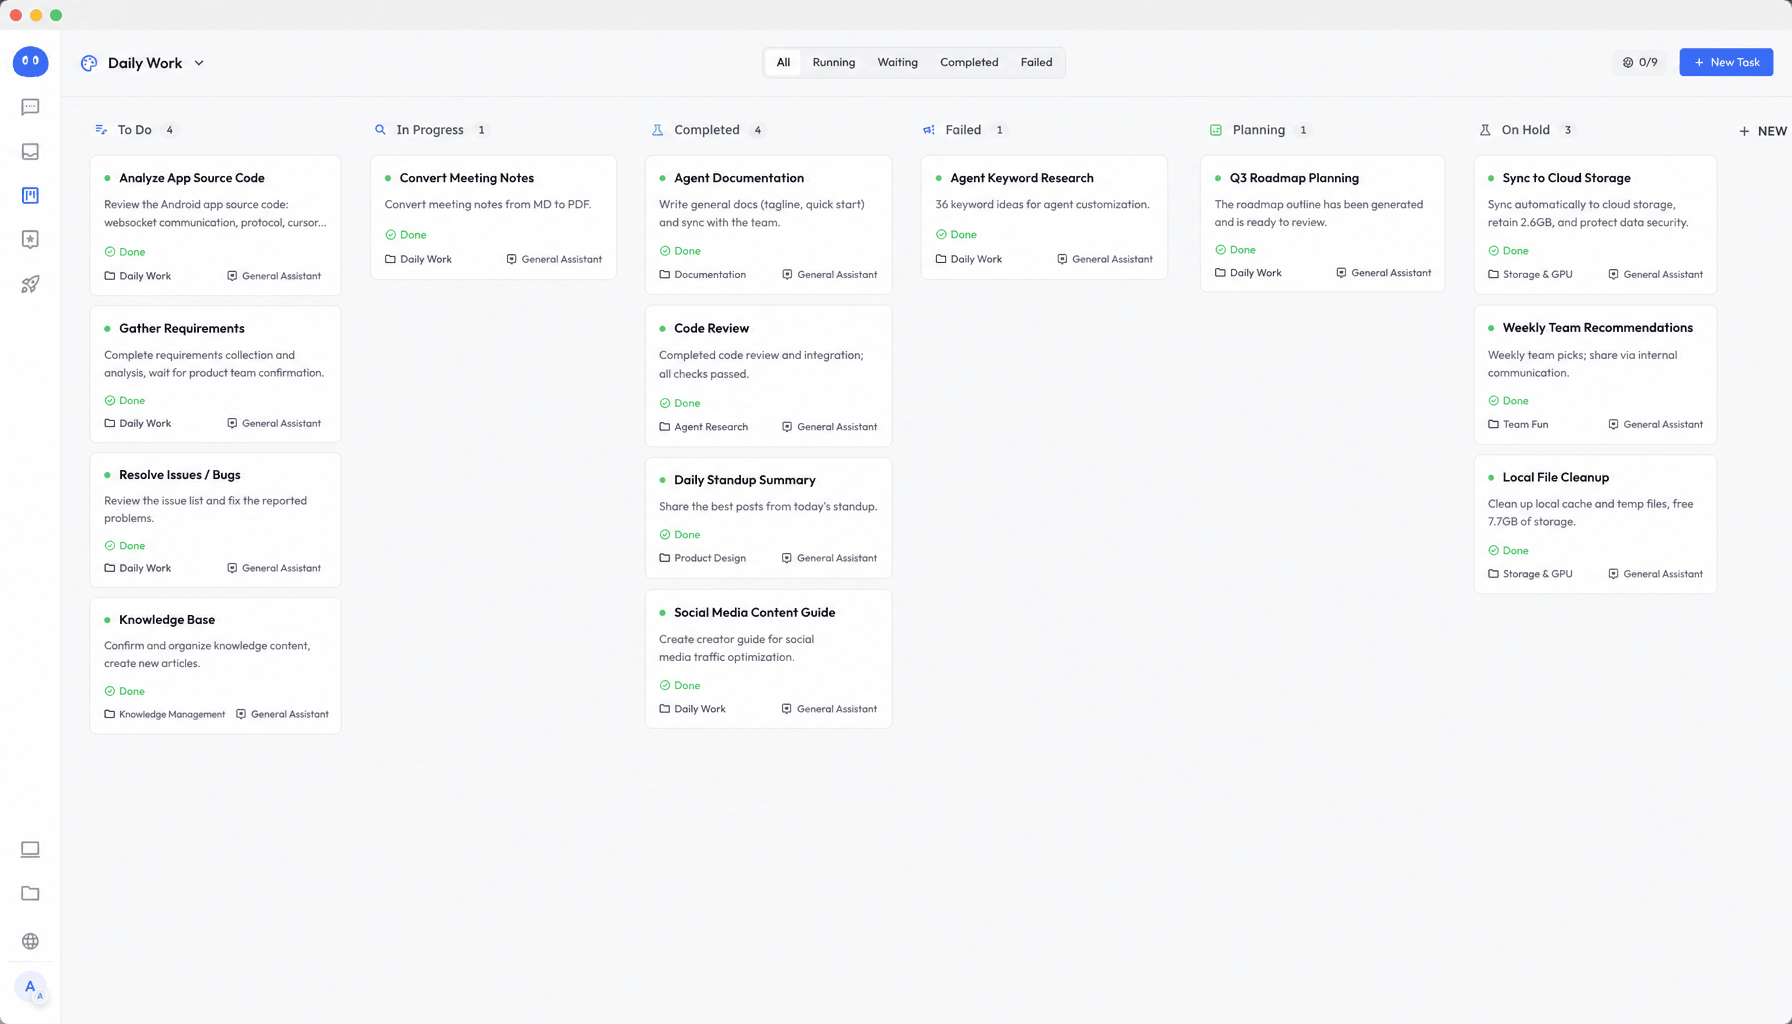Switch to the Running filter tab

click(x=833, y=62)
